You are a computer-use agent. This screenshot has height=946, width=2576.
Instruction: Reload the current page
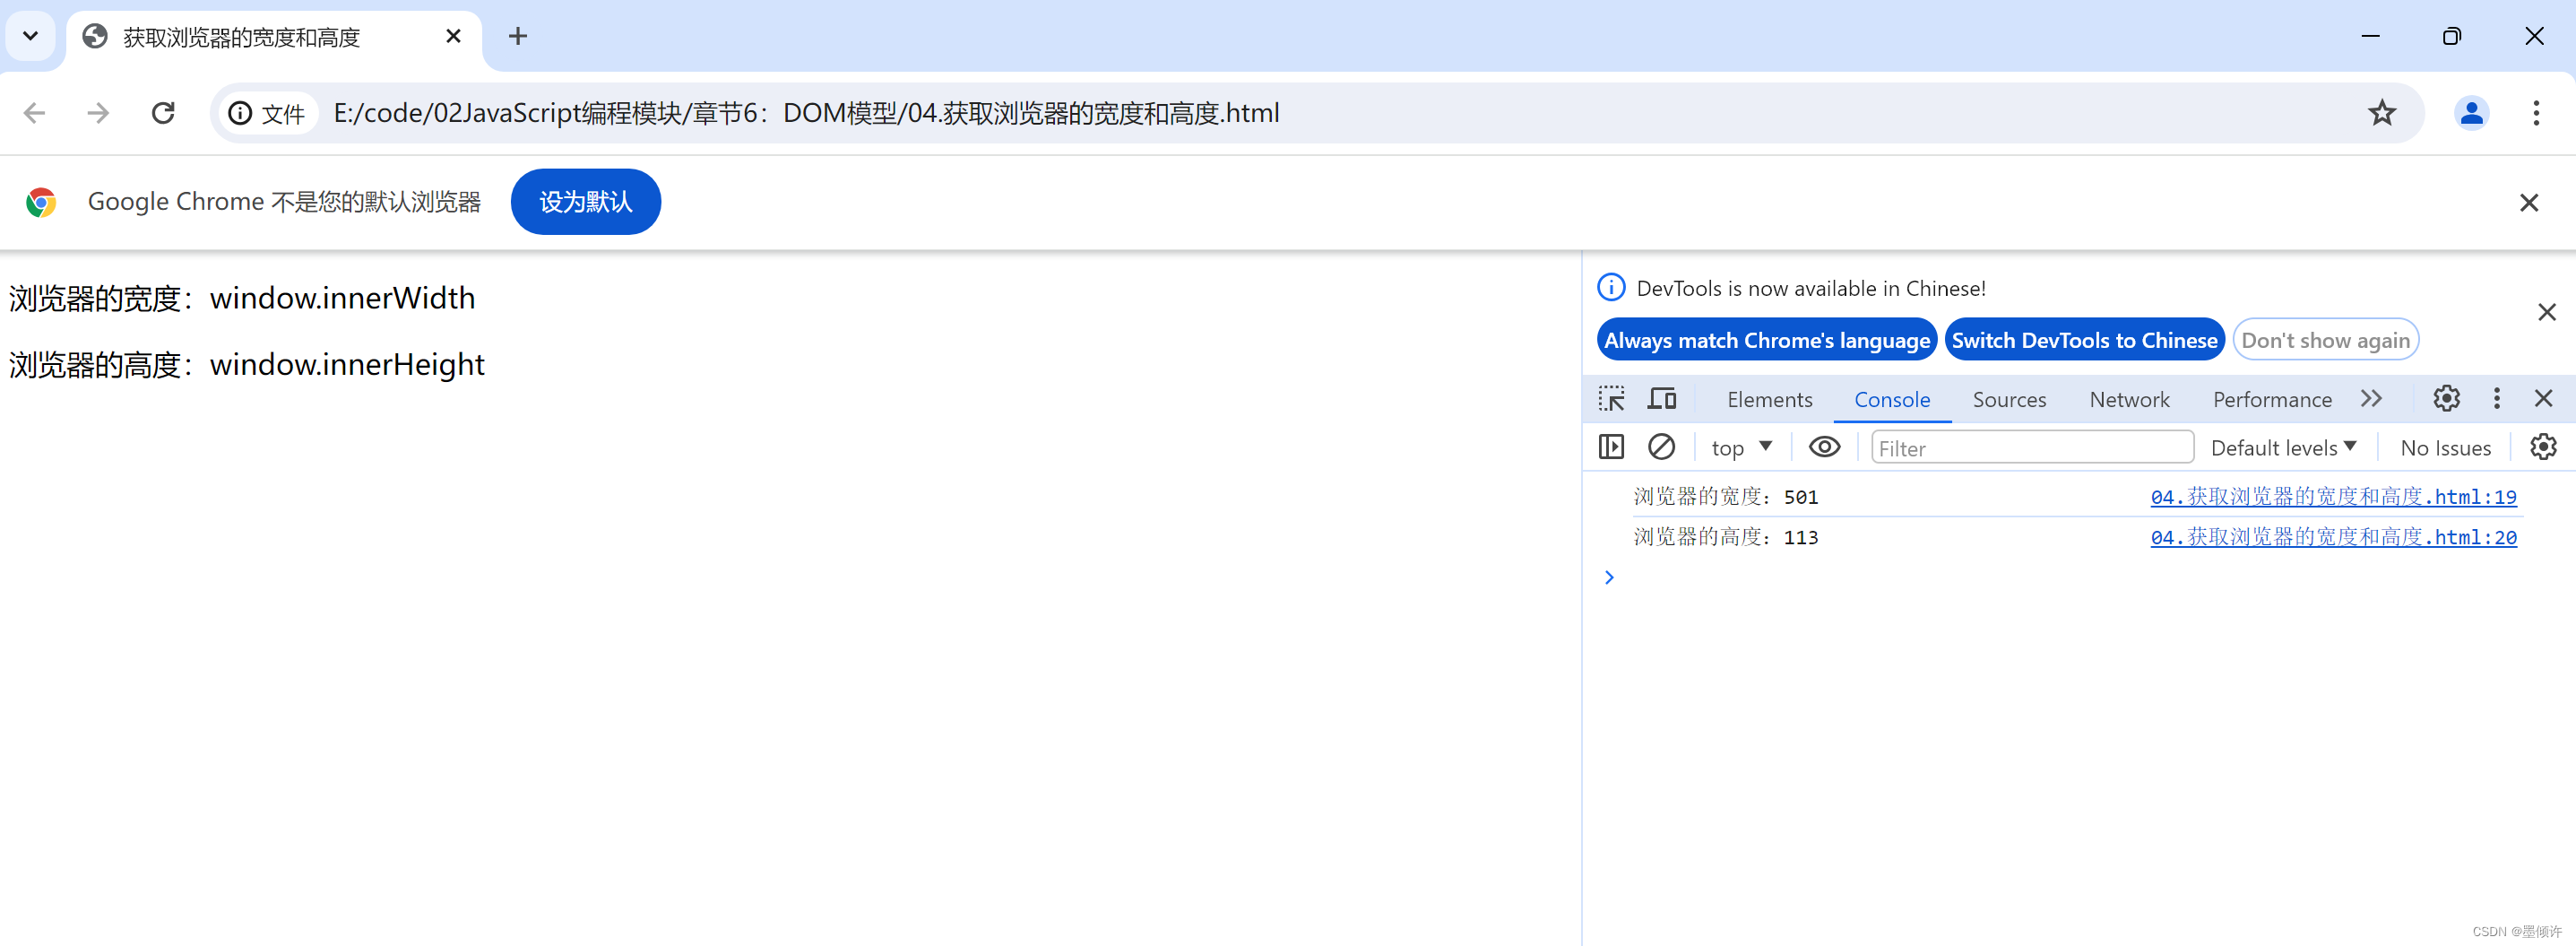(163, 113)
